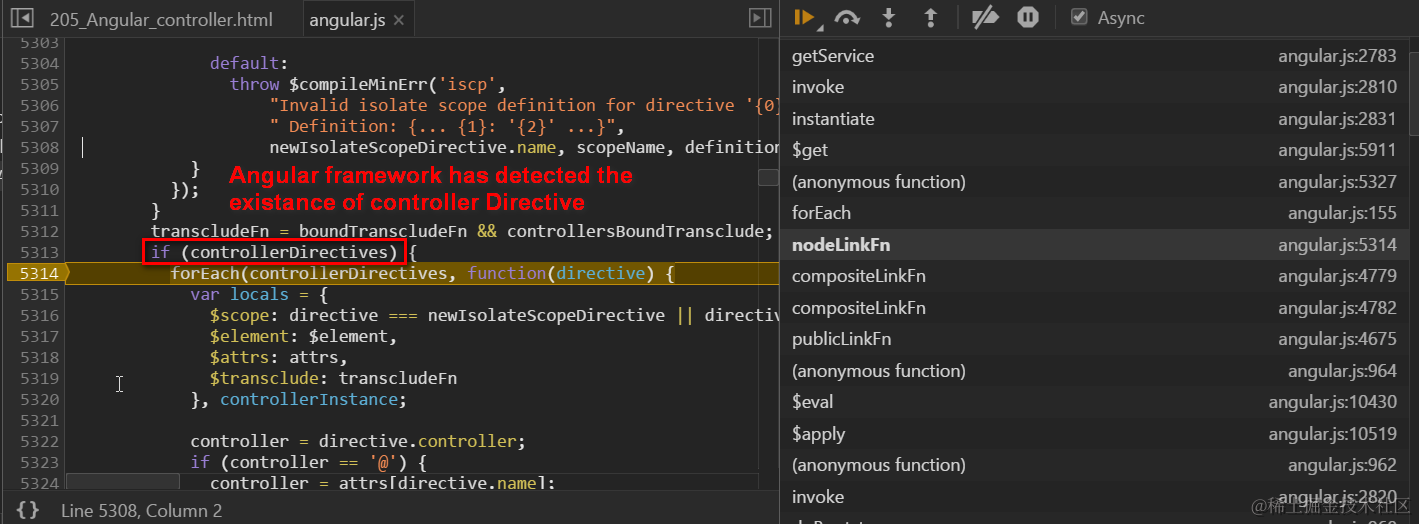Step over next function call
Image resolution: width=1419 pixels, height=524 pixels.
point(847,18)
